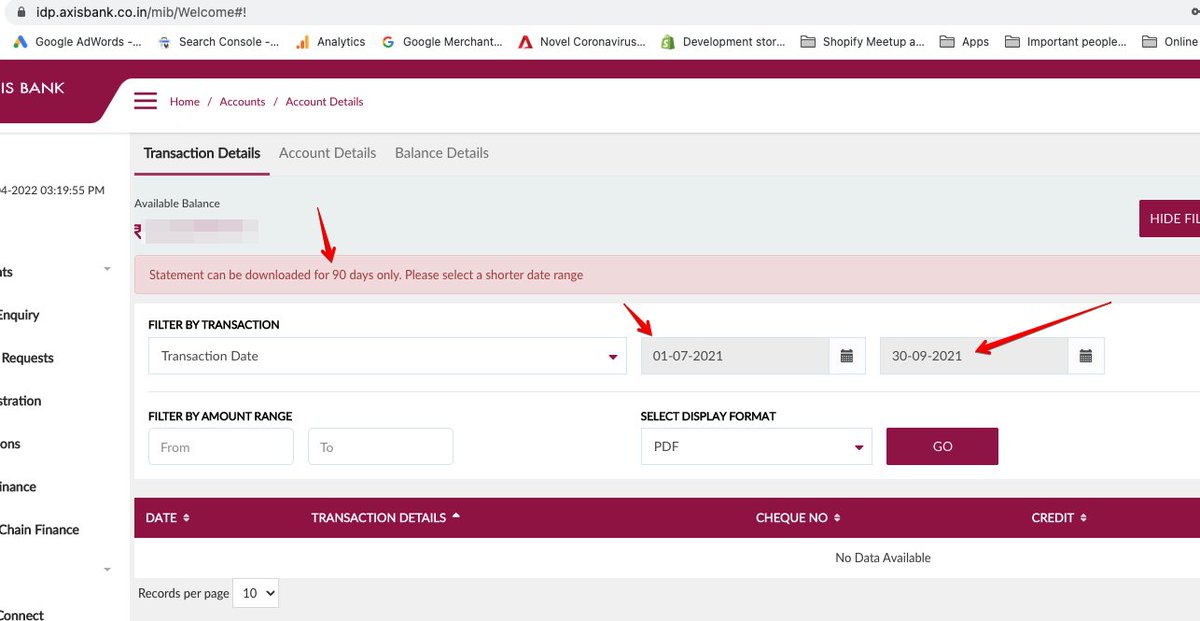
Task: Open the Chain Finance sidebar item
Action: pyautogui.click(x=39, y=530)
